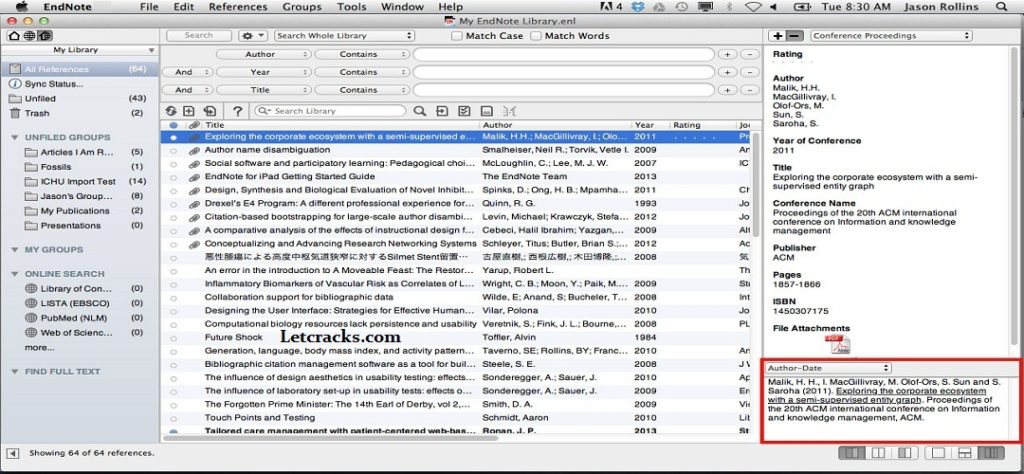Collapse sidebar with bottom-left arrow button
Viewport: 1024px width, 474px height.
click(14, 452)
